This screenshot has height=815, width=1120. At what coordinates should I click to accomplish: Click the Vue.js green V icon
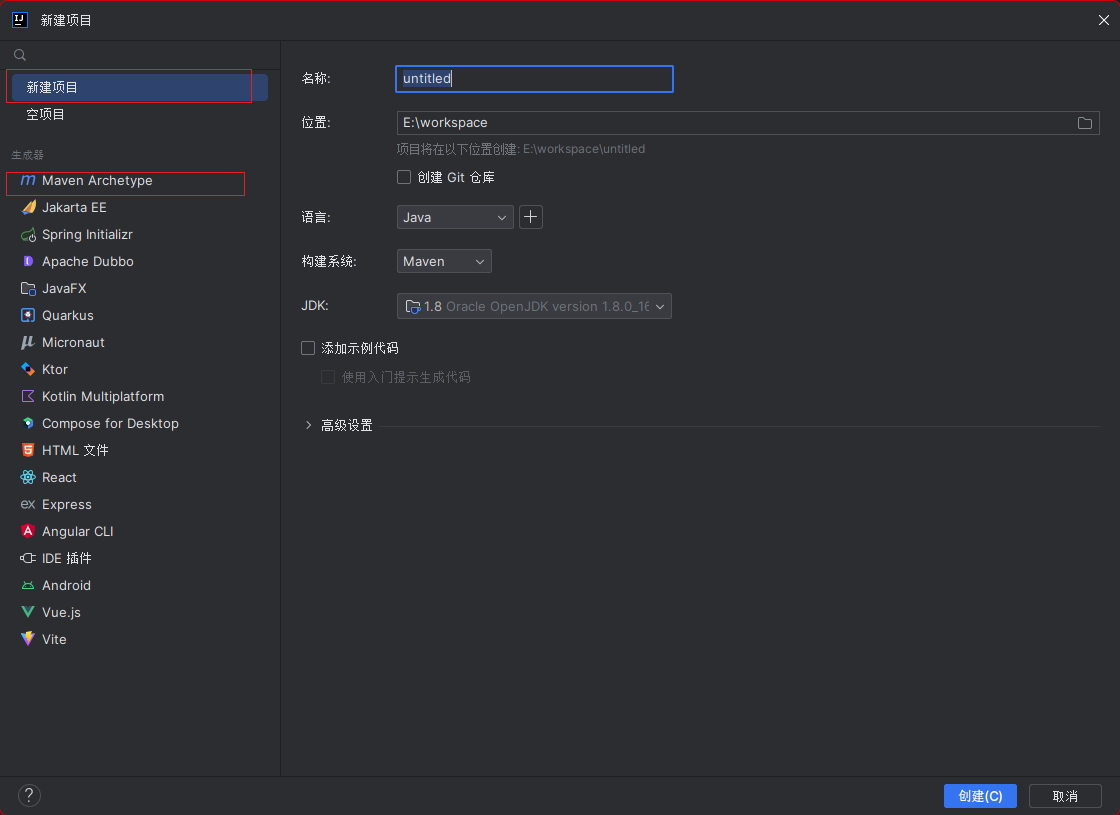pos(28,612)
